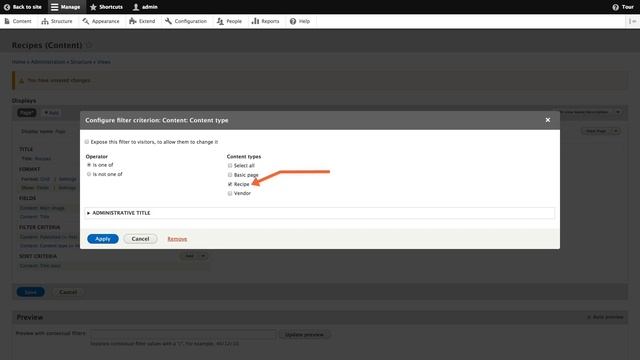Open the sort criteria Add dropdown arrow
The image size is (640, 360).
click(x=203, y=256)
